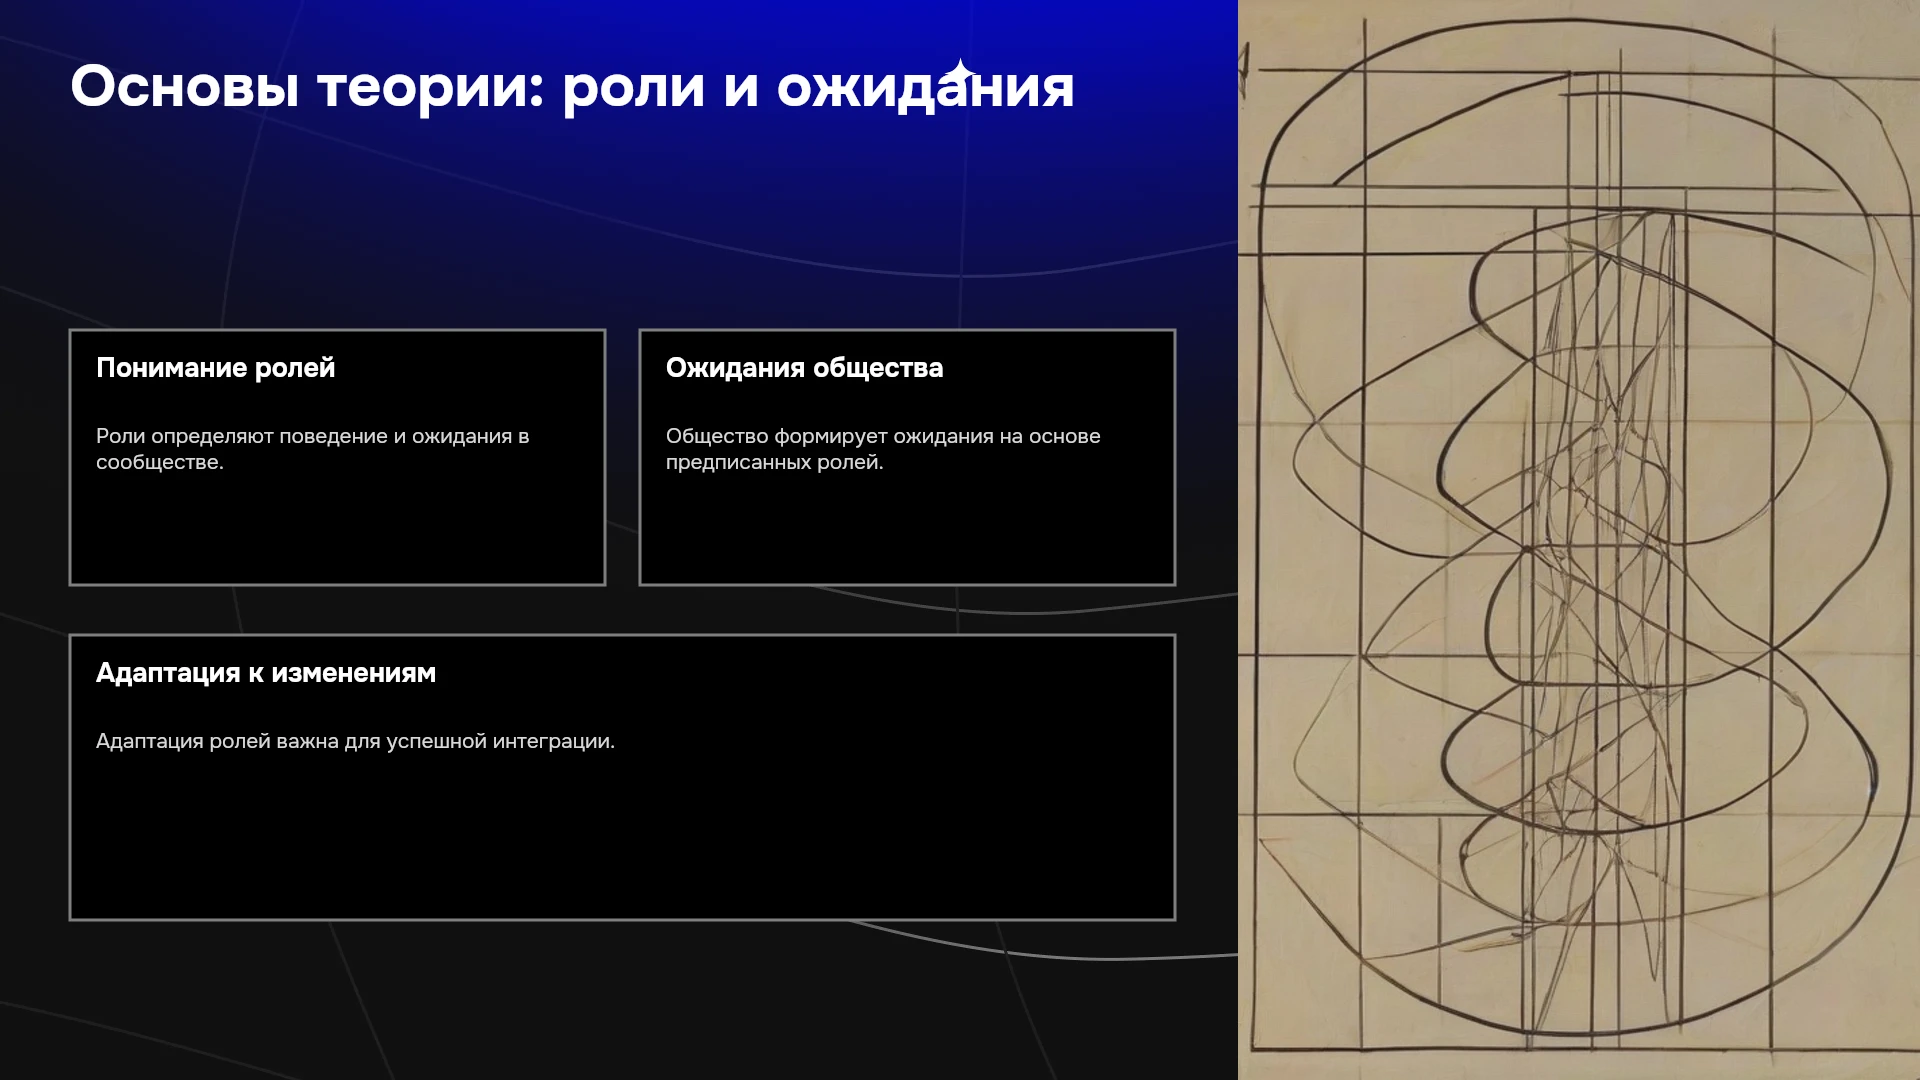This screenshot has width=1920, height=1080.
Task: Click the gap between the two top cards
Action: pyautogui.click(x=622, y=457)
